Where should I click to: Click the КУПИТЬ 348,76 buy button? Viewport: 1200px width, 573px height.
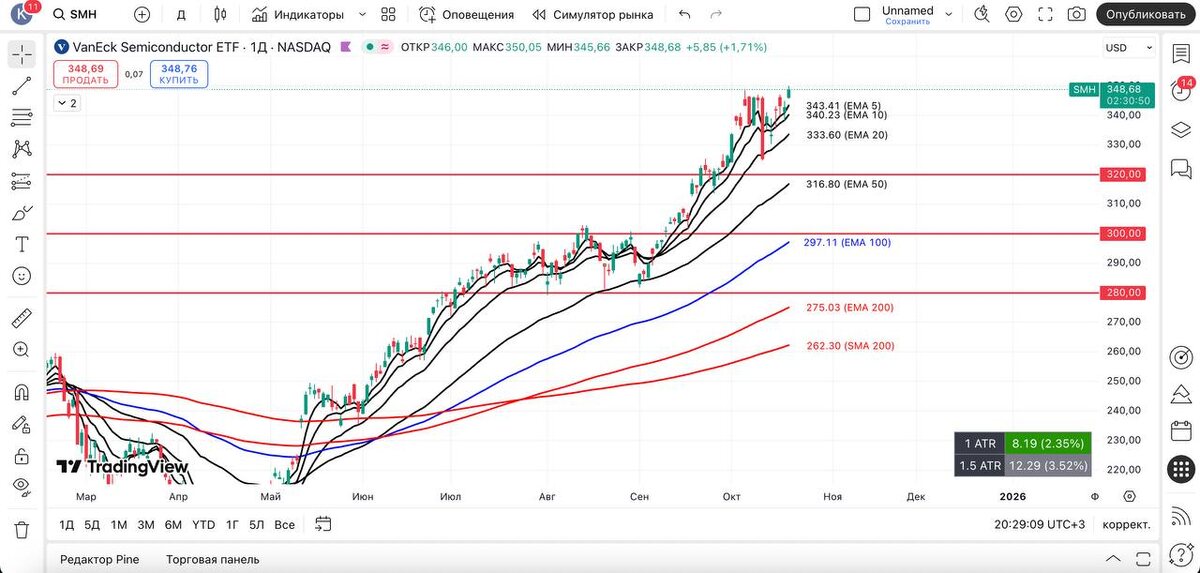point(178,74)
